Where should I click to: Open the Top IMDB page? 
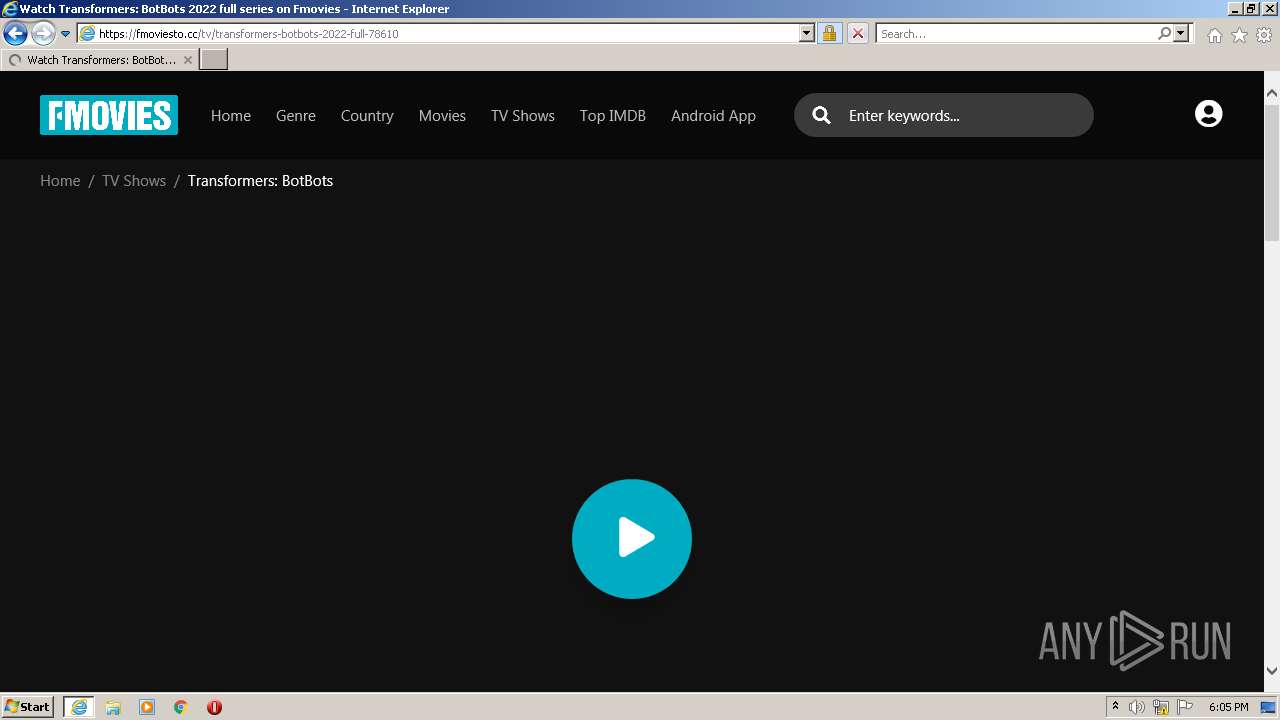coord(613,116)
